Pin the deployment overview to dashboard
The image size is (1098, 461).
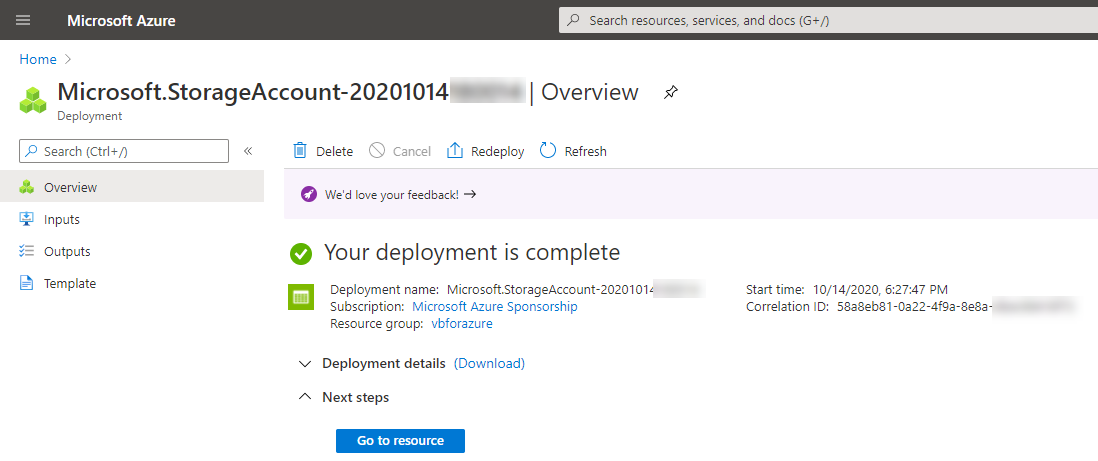[x=671, y=92]
